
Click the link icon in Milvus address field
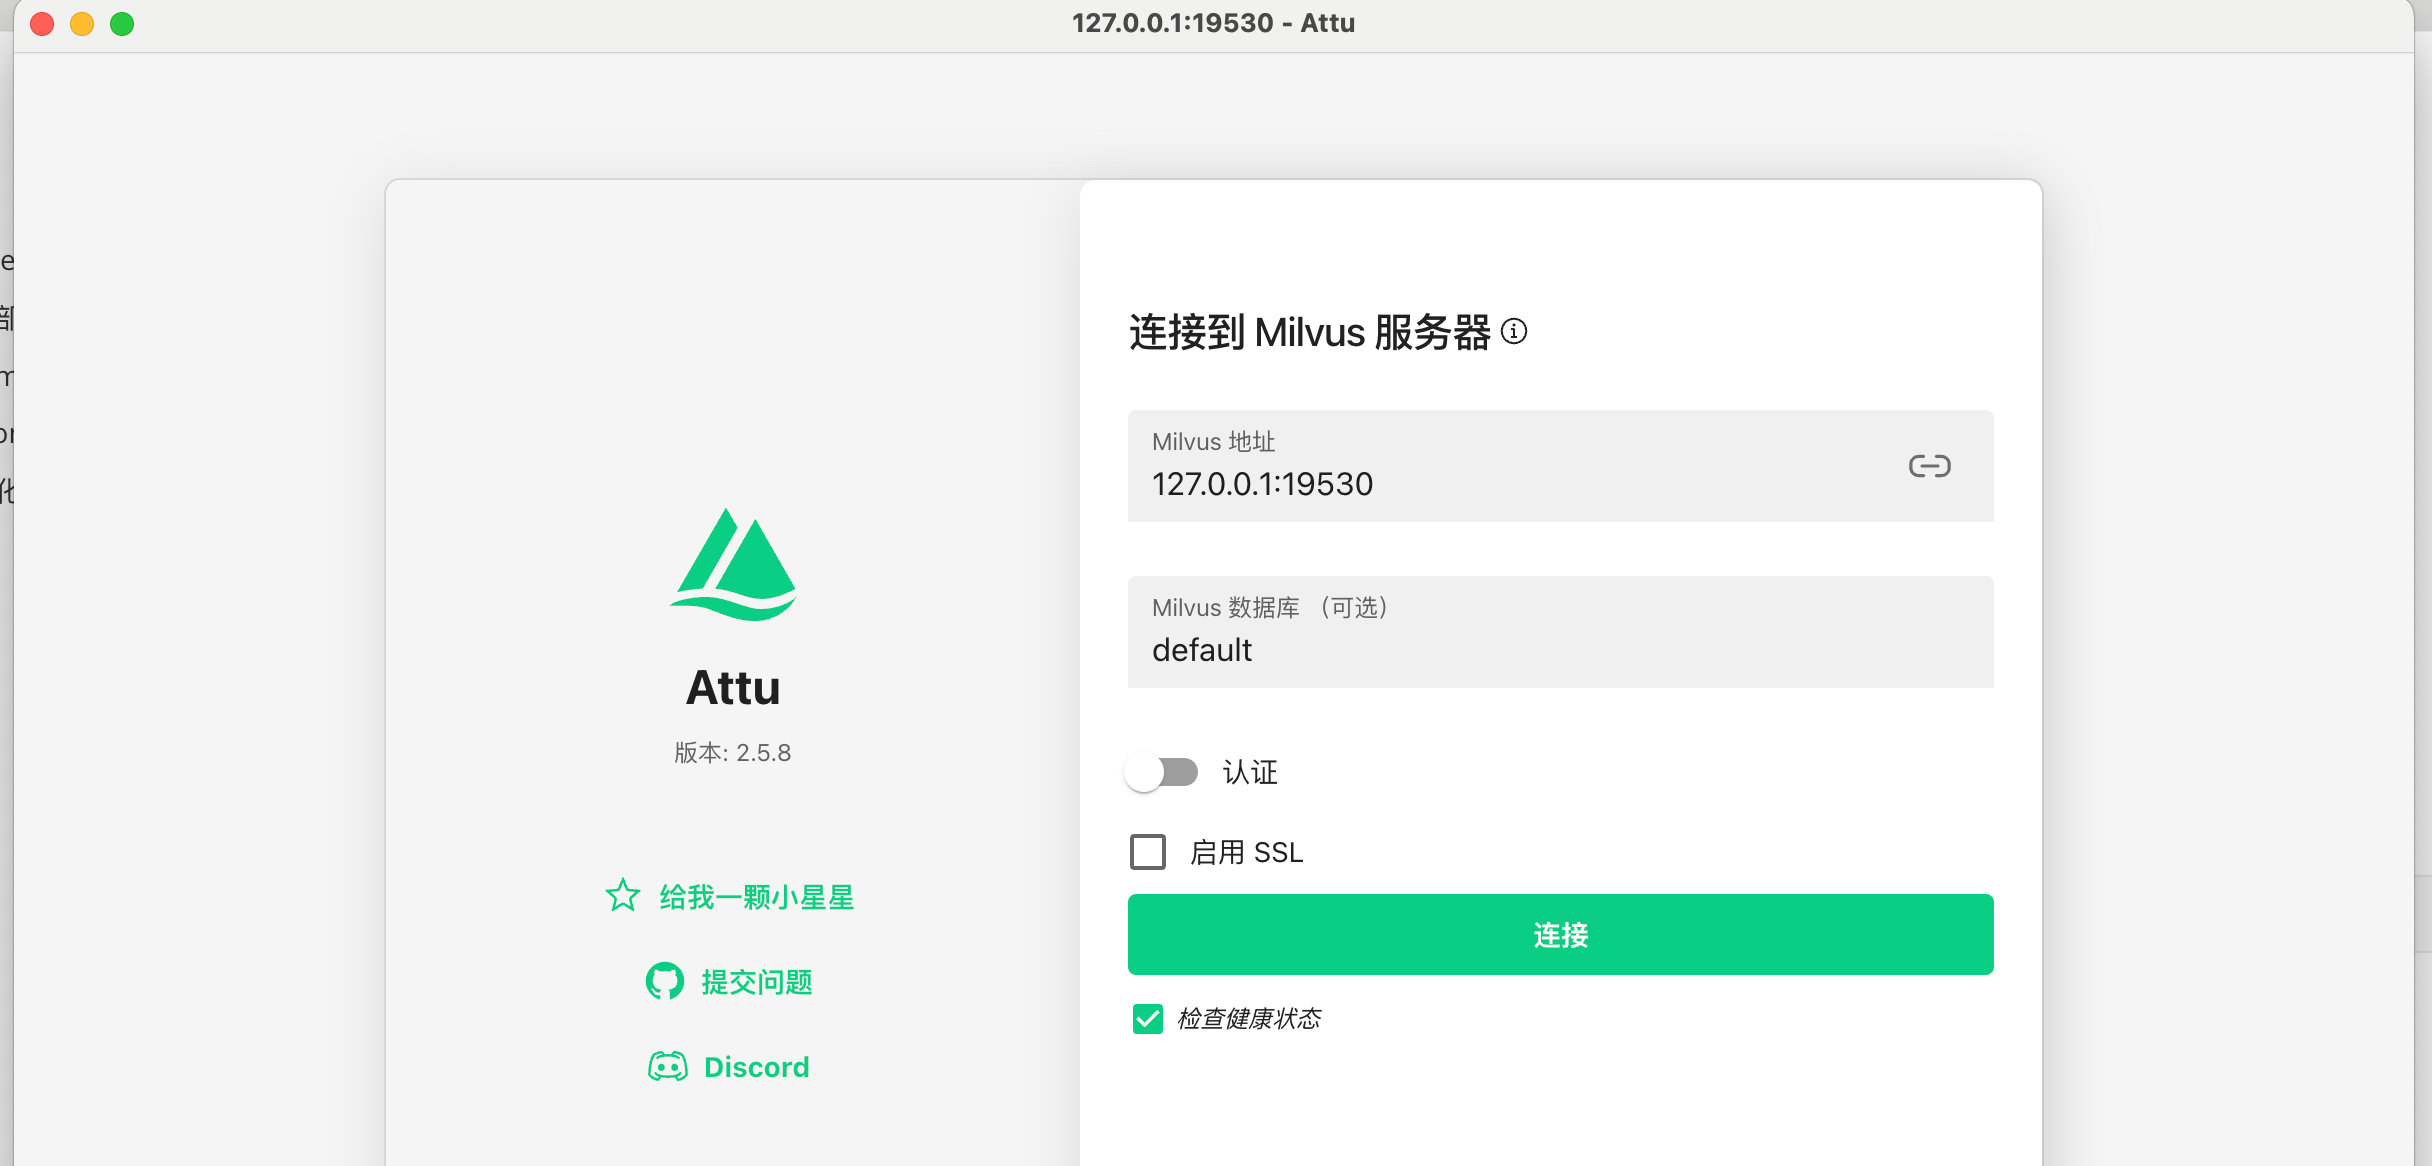(1929, 466)
